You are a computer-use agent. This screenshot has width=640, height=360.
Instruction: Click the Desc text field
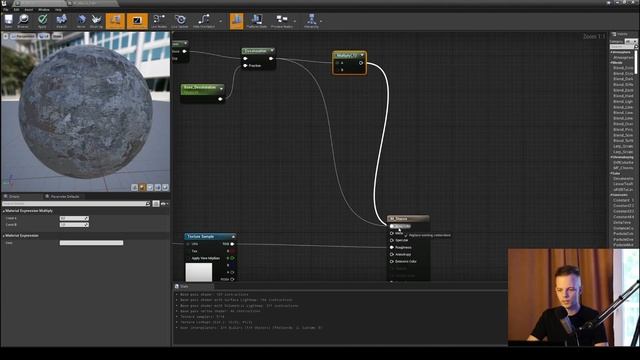[x=91, y=243]
